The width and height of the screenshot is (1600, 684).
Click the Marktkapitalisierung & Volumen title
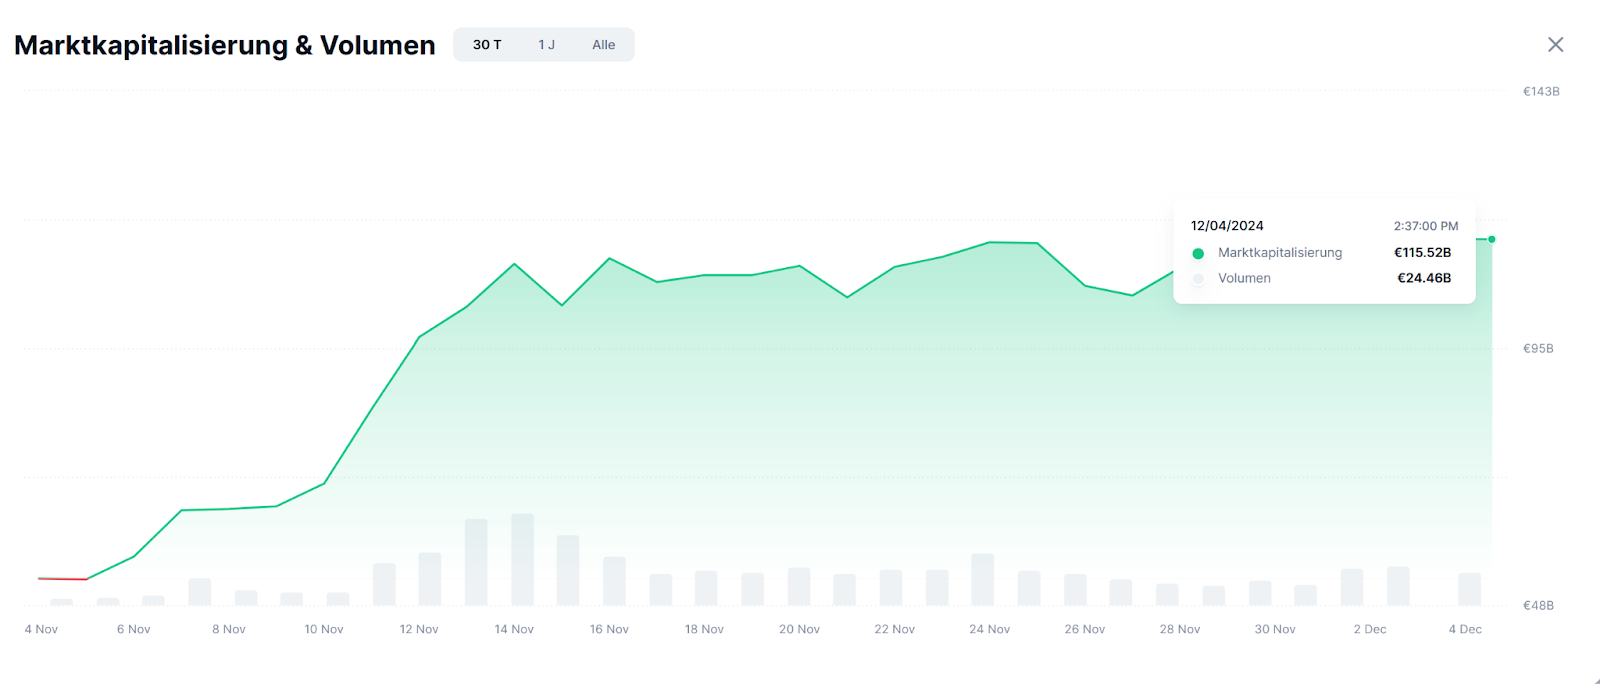pyautogui.click(x=225, y=45)
